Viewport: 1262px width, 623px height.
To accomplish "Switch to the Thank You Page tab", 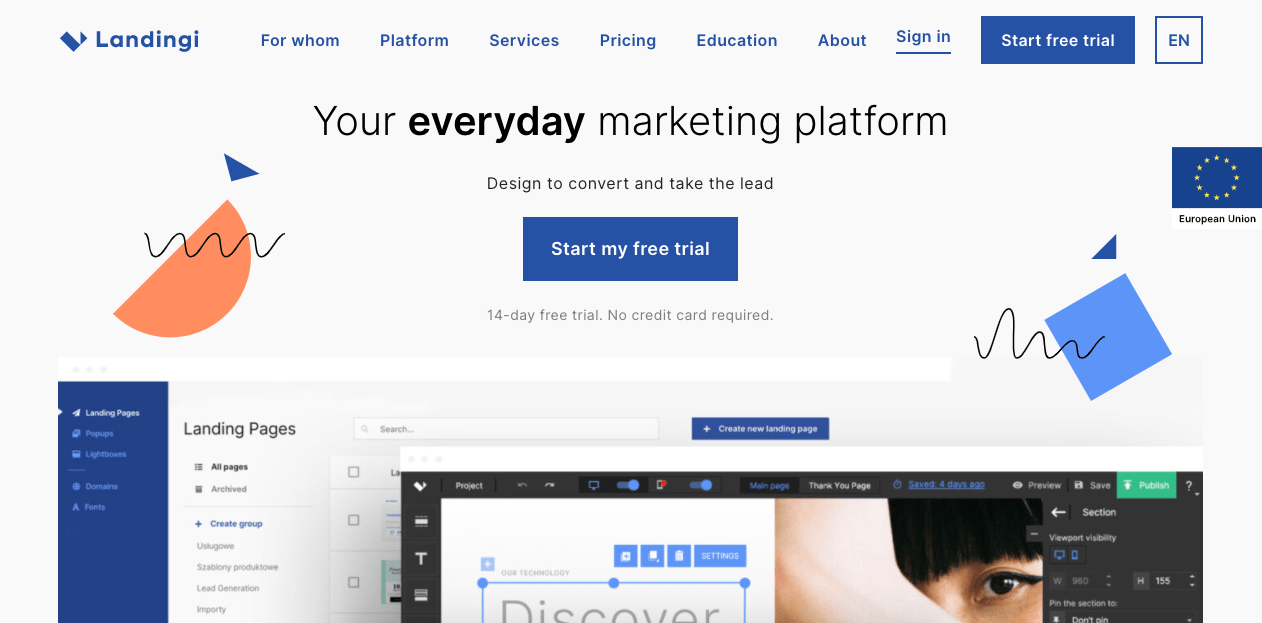I will tap(839, 485).
